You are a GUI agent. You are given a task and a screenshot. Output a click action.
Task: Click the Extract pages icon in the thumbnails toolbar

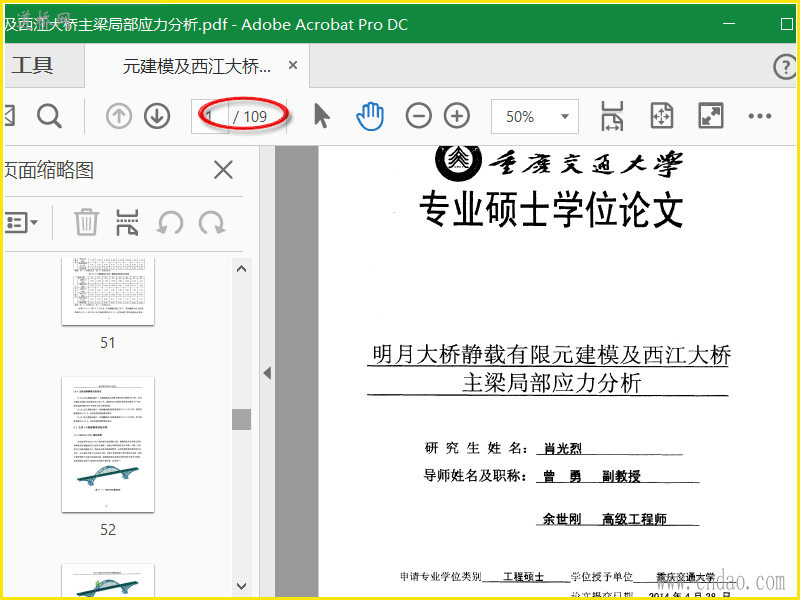pos(127,222)
